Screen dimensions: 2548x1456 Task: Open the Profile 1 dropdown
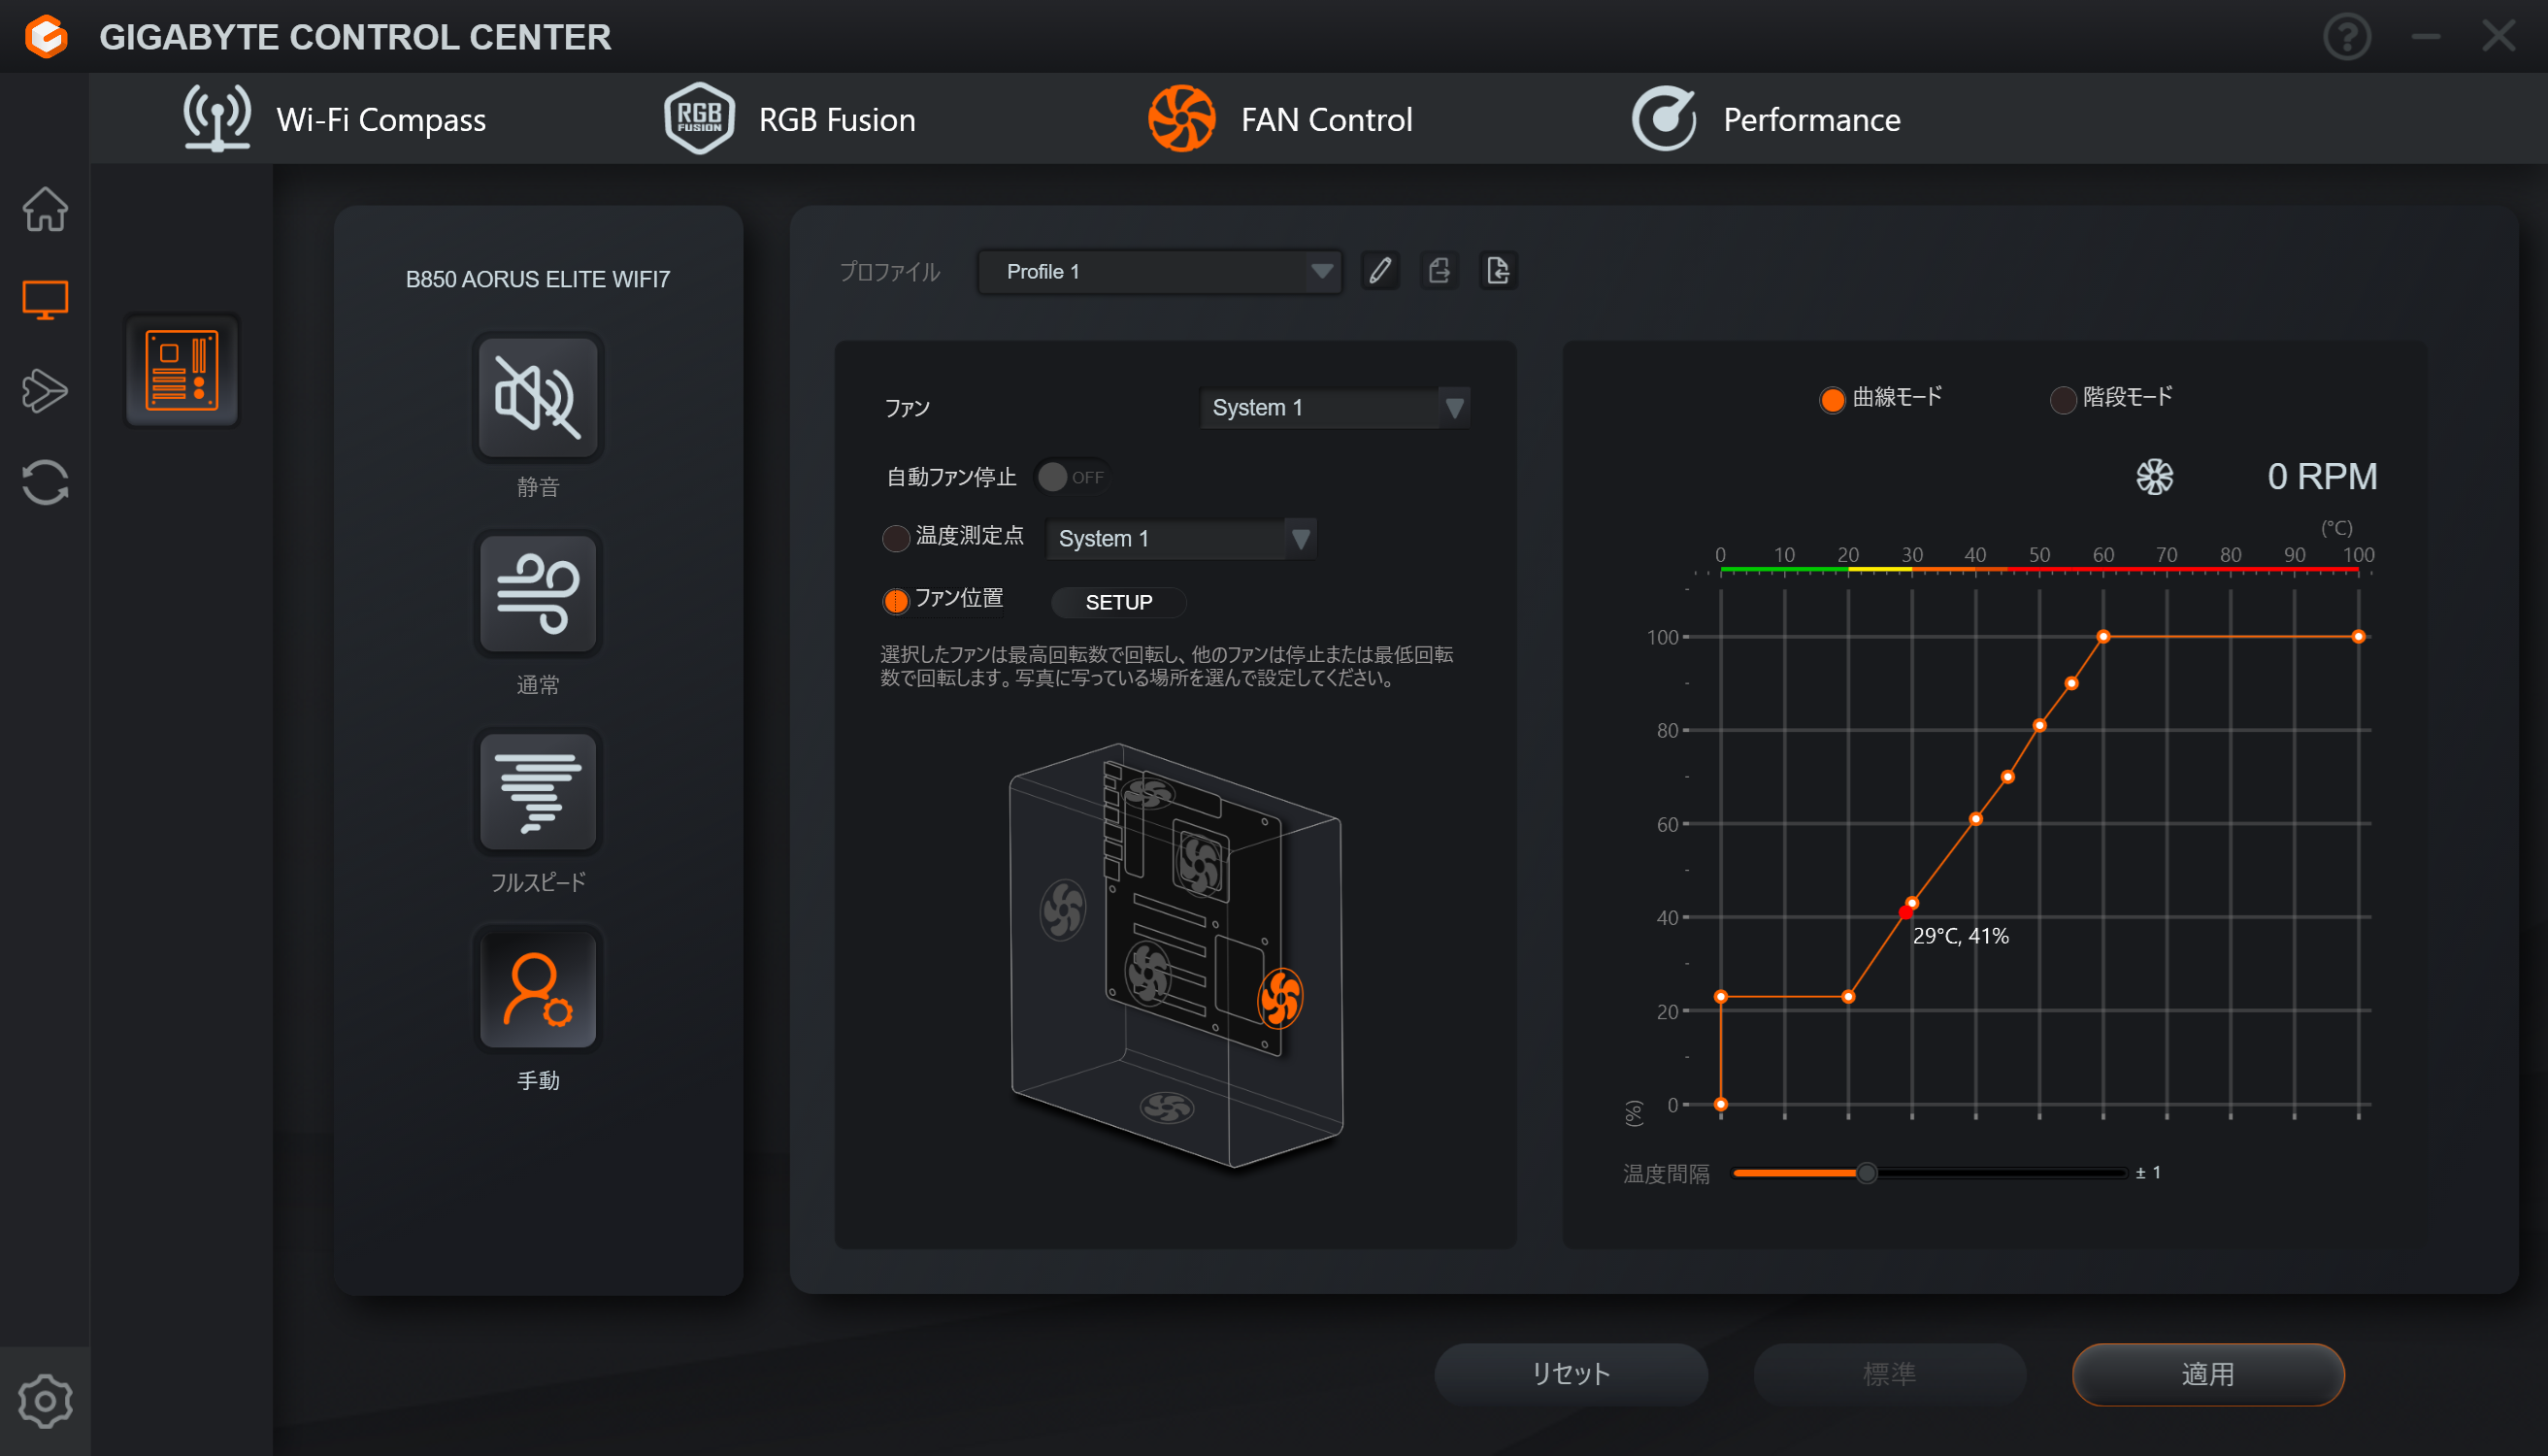tap(1160, 272)
